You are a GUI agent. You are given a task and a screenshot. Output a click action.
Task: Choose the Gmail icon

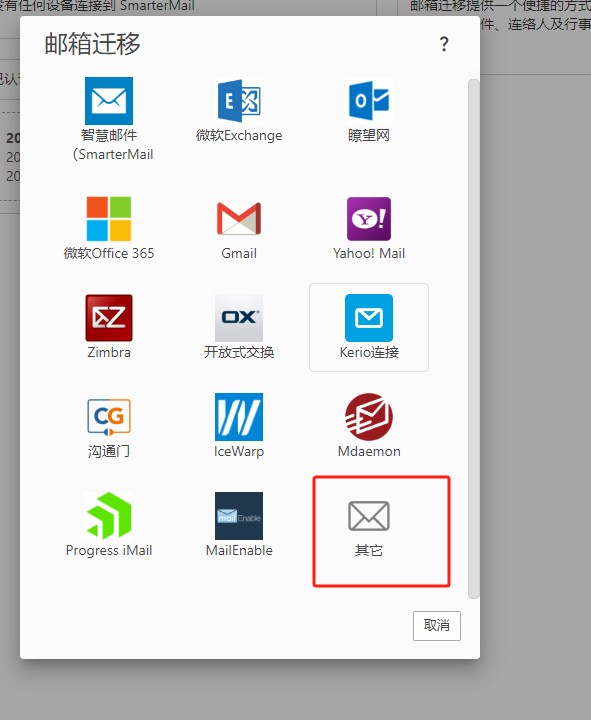pyautogui.click(x=239, y=219)
